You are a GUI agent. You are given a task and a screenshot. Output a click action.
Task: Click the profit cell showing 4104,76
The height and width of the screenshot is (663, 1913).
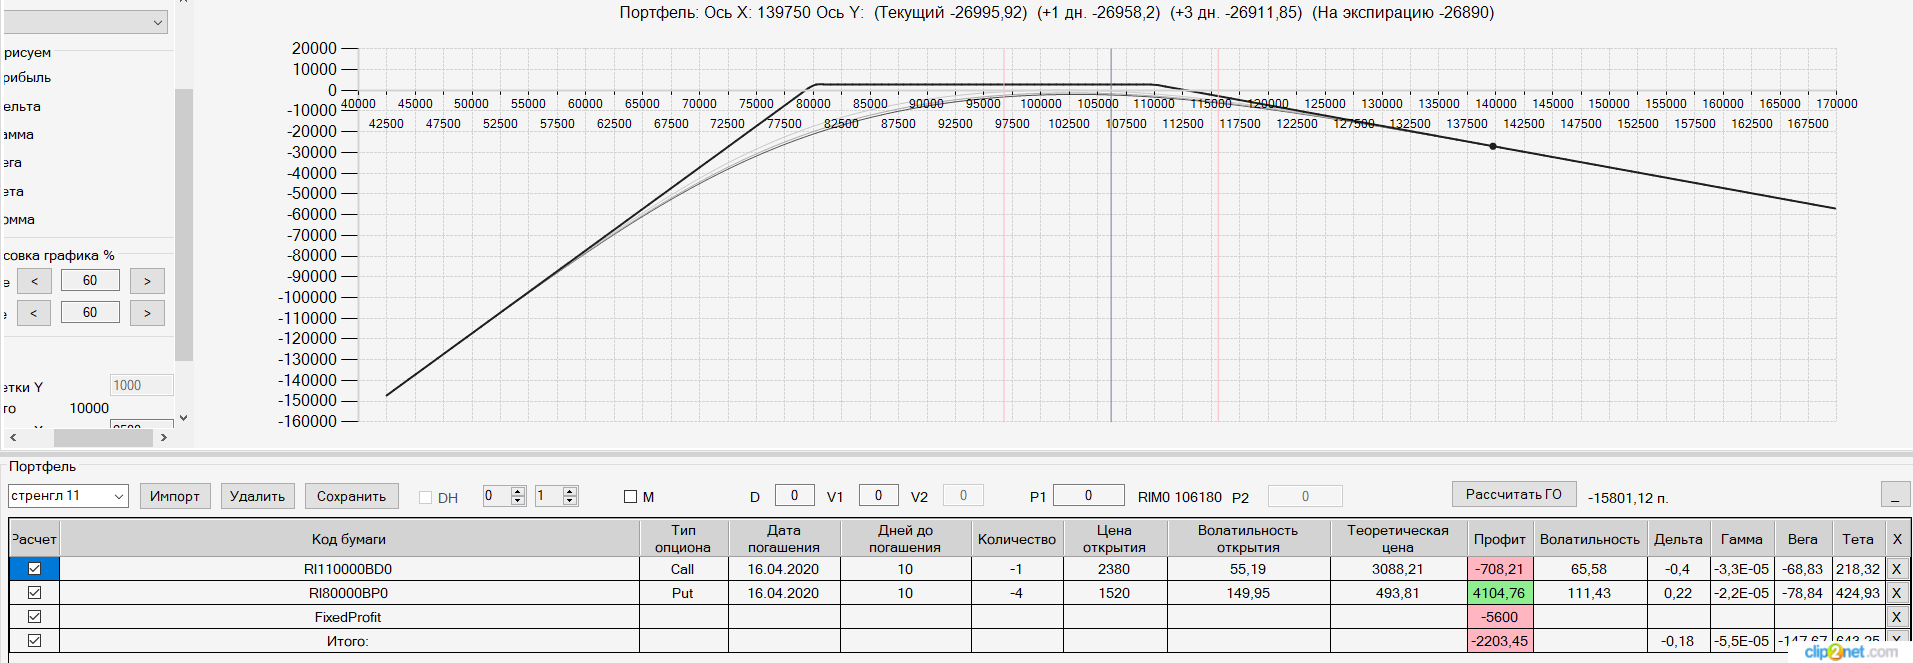(1500, 593)
